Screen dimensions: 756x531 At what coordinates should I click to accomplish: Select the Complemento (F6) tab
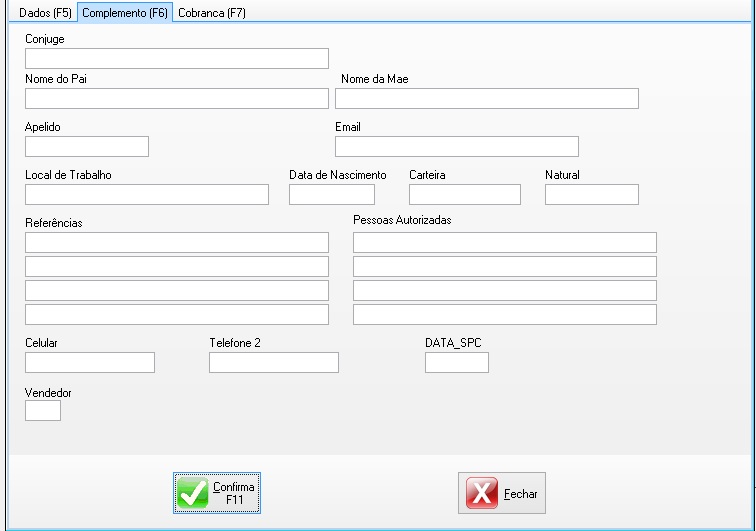coord(125,13)
